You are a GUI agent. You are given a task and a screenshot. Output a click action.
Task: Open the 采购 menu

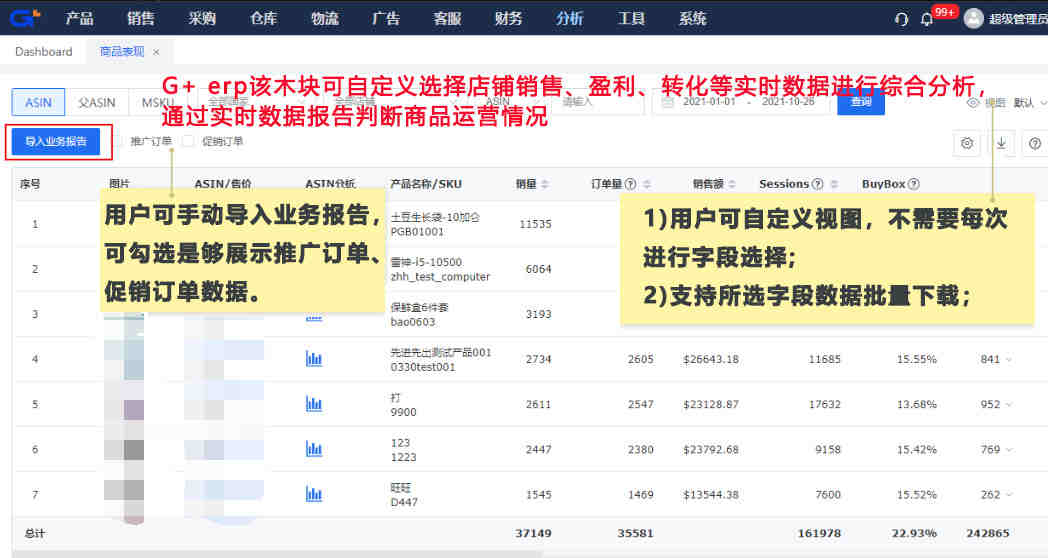coord(202,19)
